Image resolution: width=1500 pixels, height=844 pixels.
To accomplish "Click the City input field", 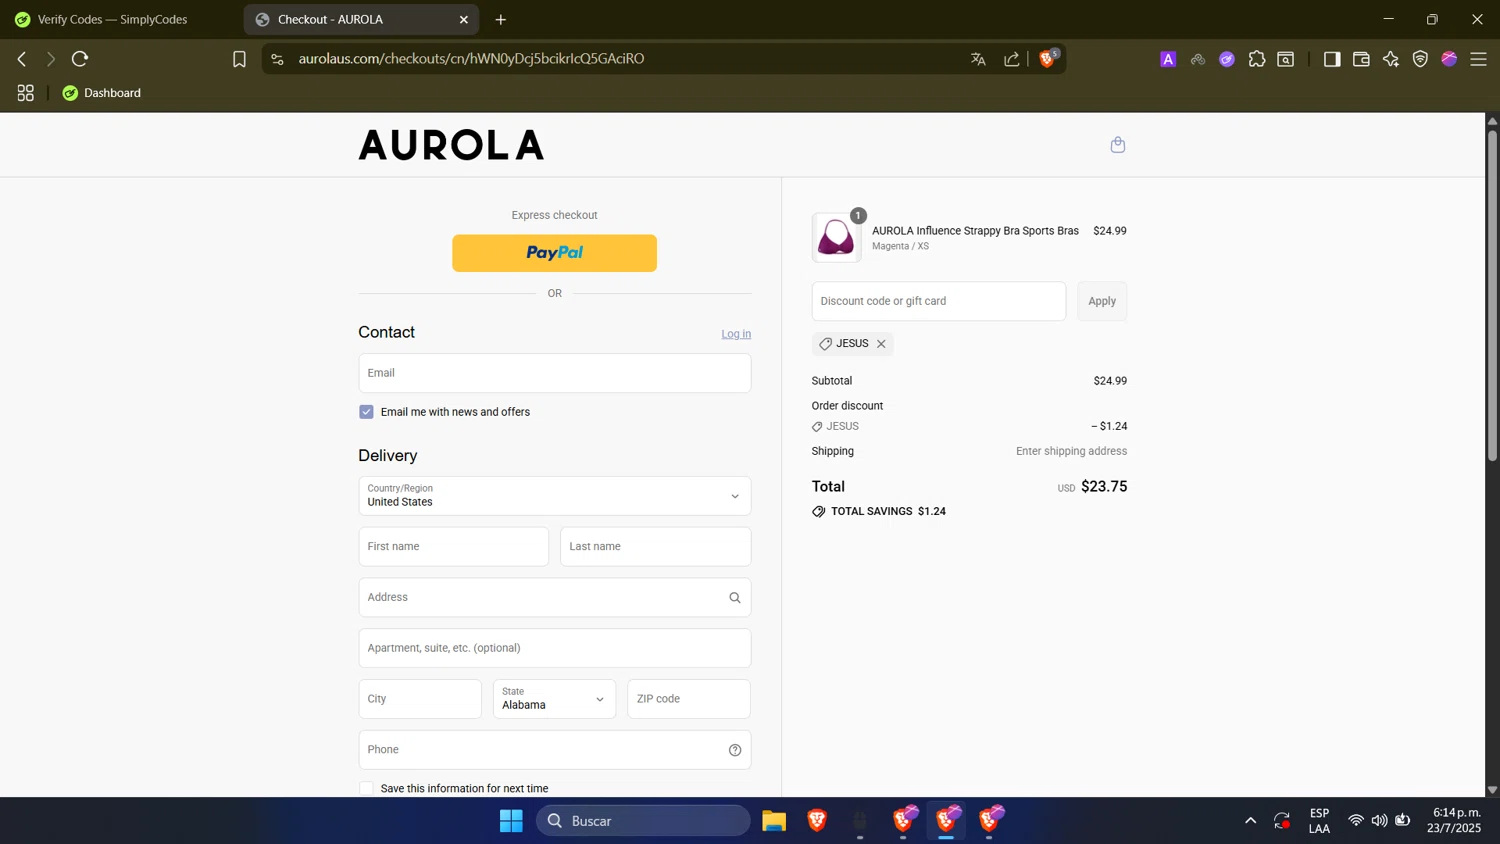I will 420,699.
